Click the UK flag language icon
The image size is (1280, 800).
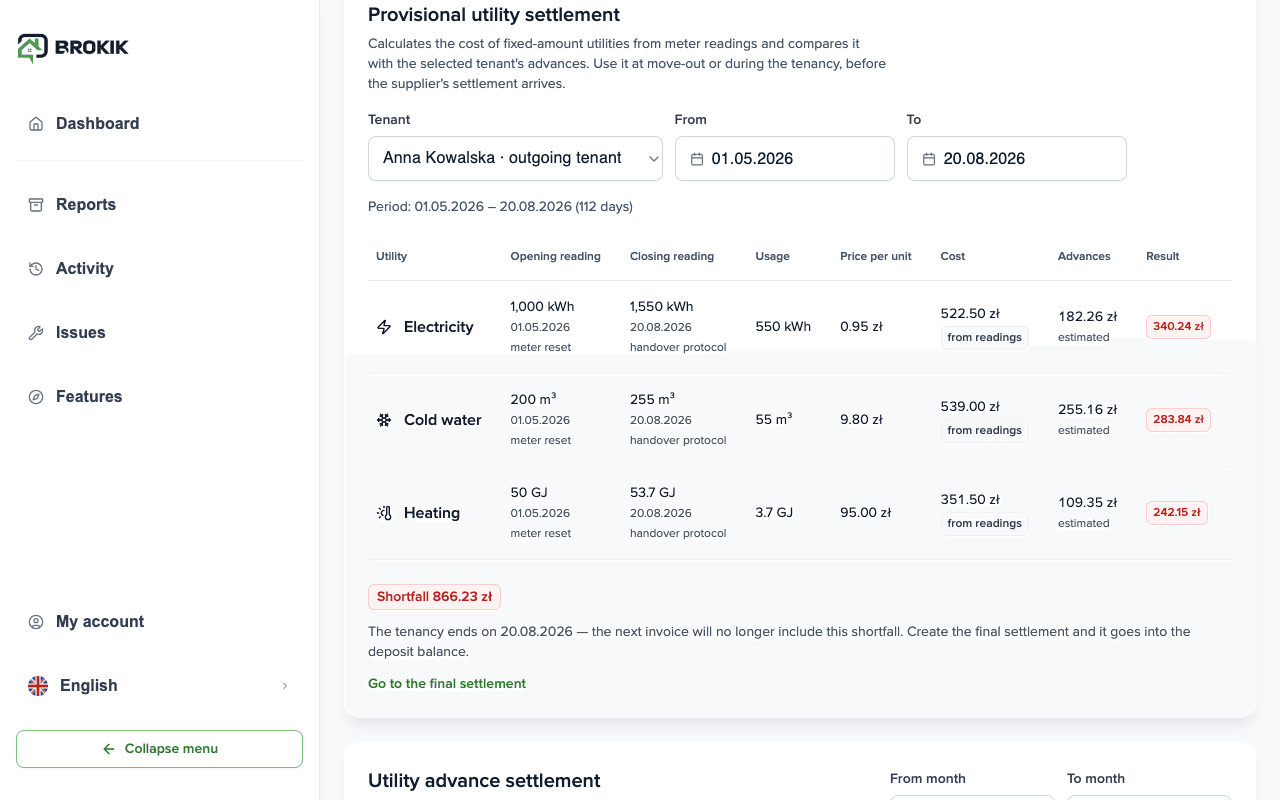pyautogui.click(x=38, y=686)
